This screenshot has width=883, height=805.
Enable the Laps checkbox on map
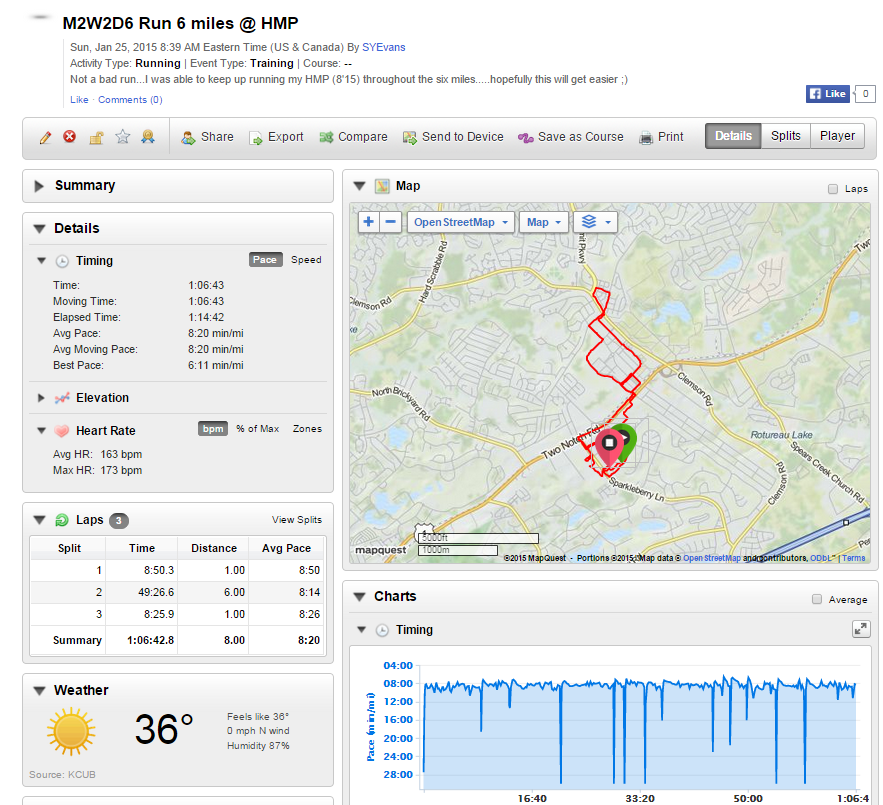(833, 189)
